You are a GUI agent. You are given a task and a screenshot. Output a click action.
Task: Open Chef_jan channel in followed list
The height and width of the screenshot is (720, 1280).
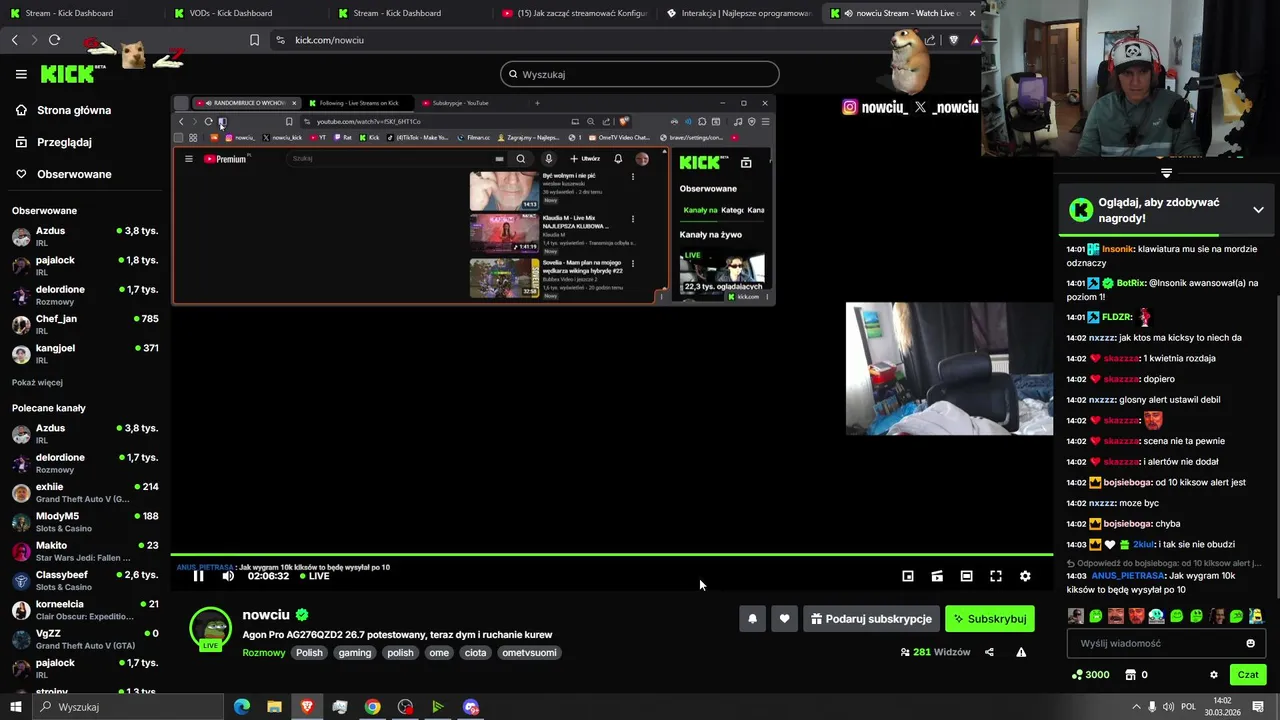point(85,324)
